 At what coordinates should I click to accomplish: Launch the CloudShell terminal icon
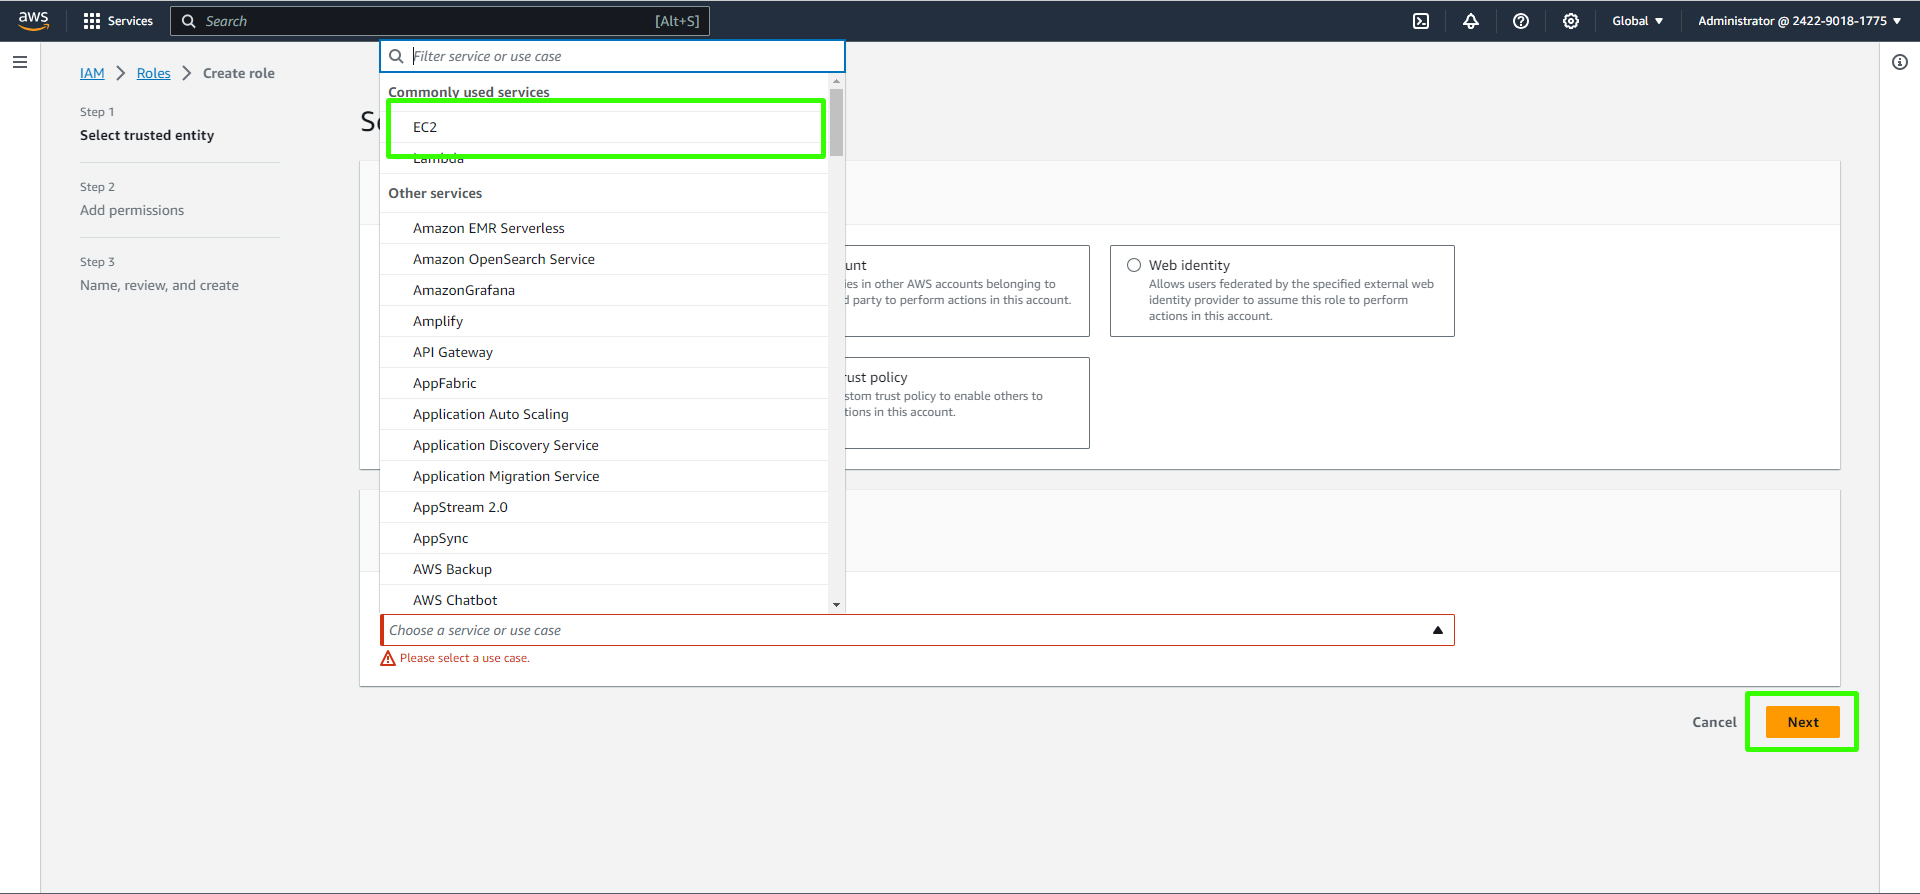pos(1421,21)
